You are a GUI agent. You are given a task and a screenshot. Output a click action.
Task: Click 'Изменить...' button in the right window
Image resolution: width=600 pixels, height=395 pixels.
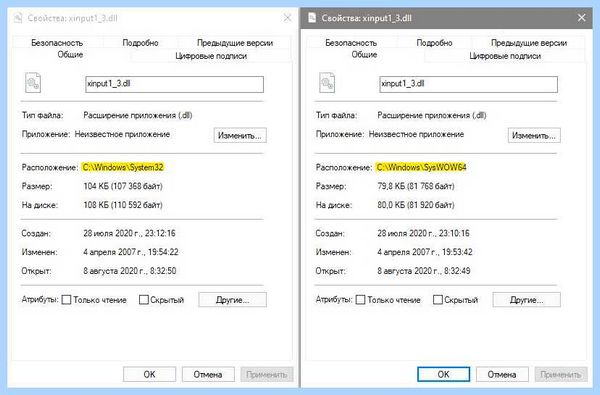[534, 135]
